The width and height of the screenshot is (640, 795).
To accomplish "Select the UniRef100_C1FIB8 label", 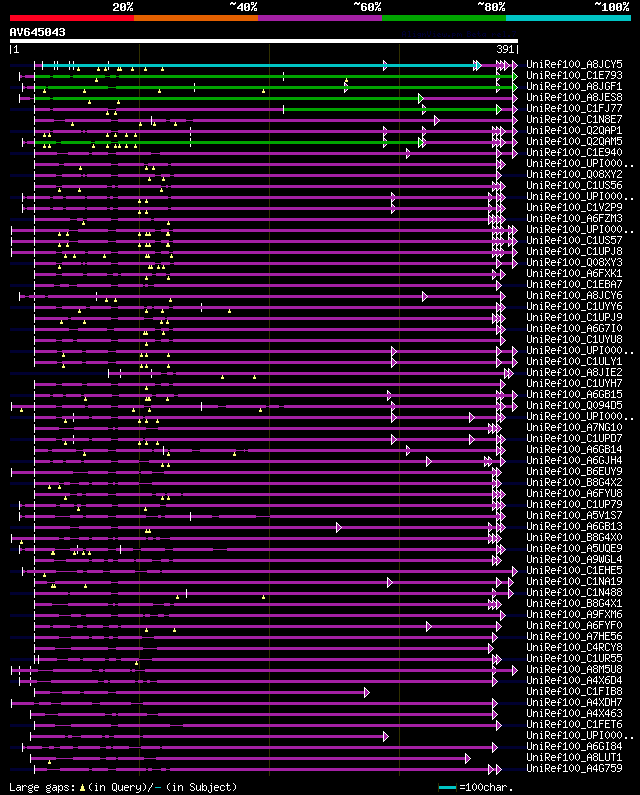I will [574, 692].
